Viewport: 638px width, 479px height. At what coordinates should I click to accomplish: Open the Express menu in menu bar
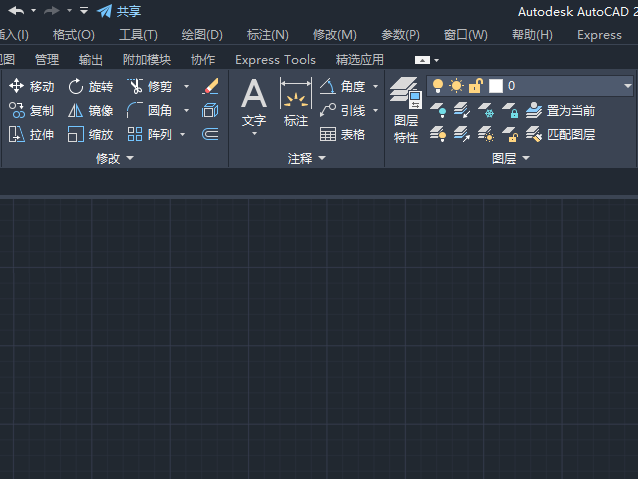(x=599, y=35)
